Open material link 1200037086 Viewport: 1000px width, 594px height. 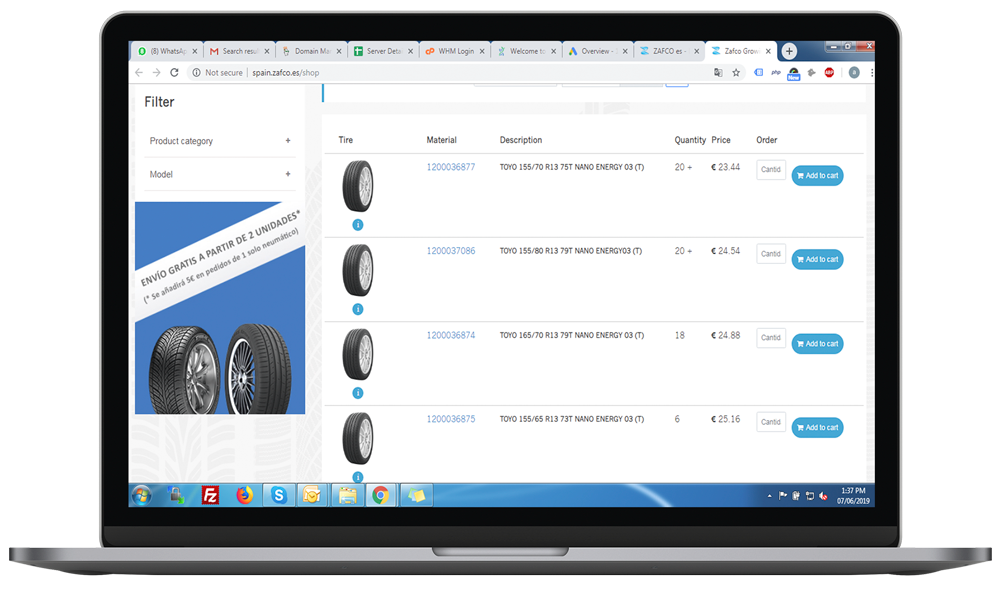click(x=451, y=251)
